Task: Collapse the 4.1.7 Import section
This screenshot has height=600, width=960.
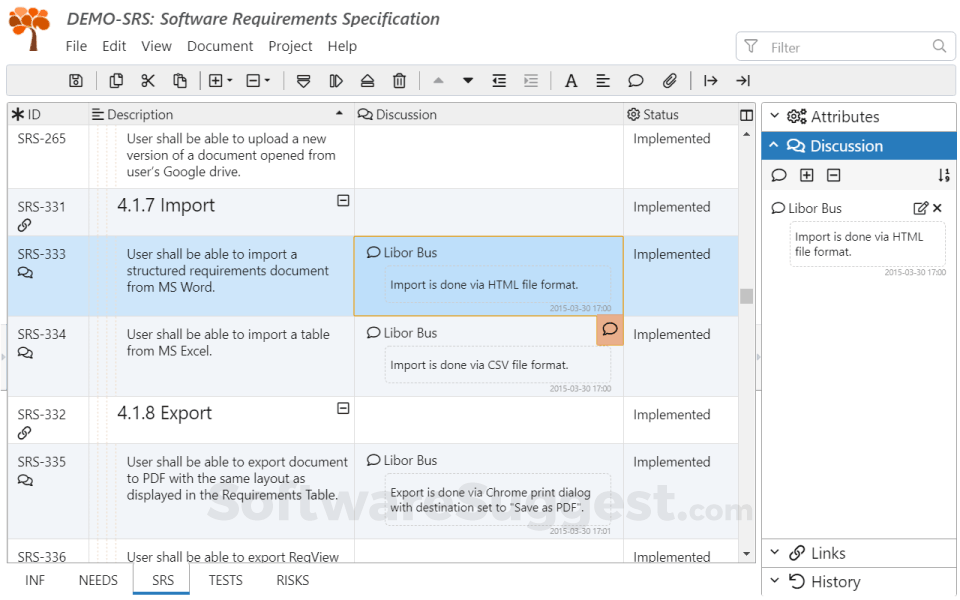Action: pyautogui.click(x=343, y=201)
